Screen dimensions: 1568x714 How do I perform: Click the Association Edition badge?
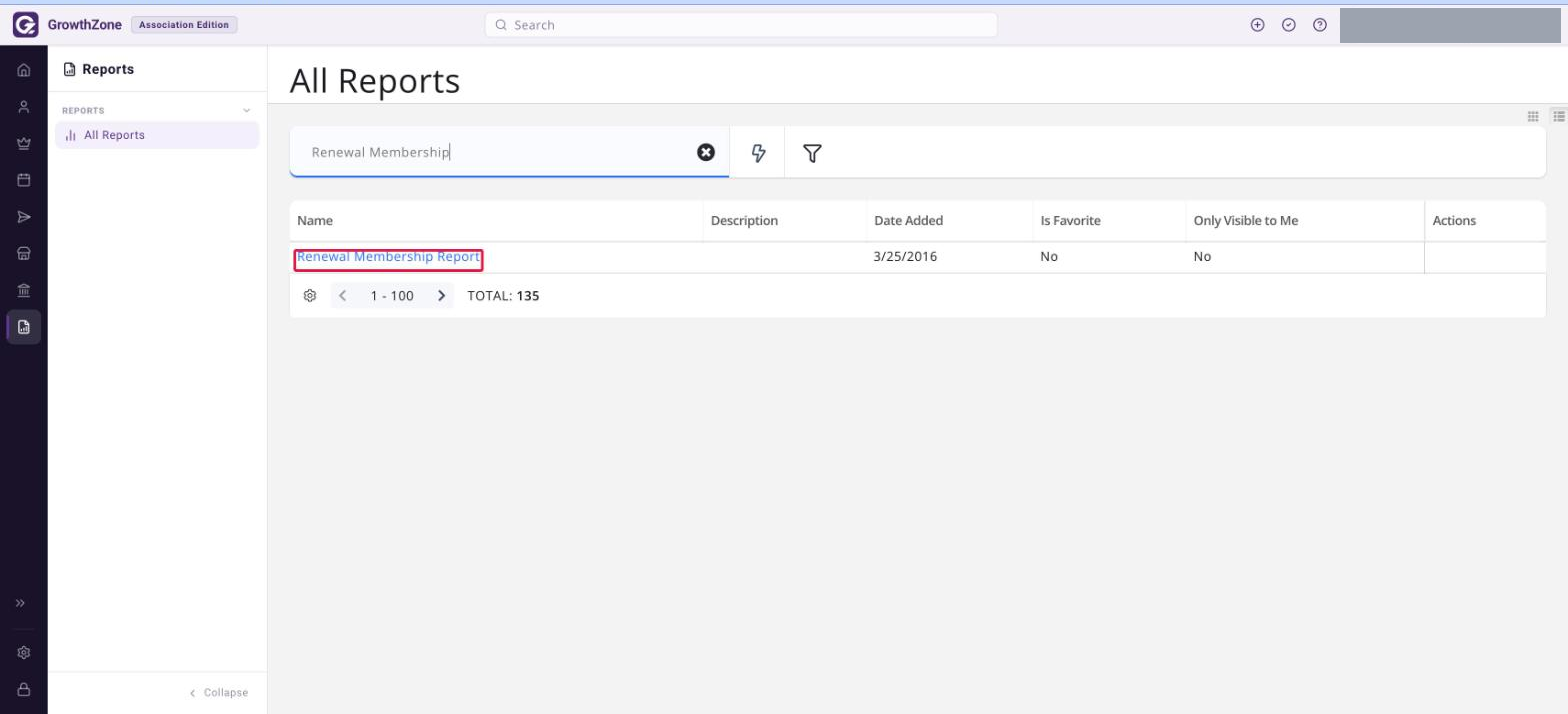click(x=184, y=25)
